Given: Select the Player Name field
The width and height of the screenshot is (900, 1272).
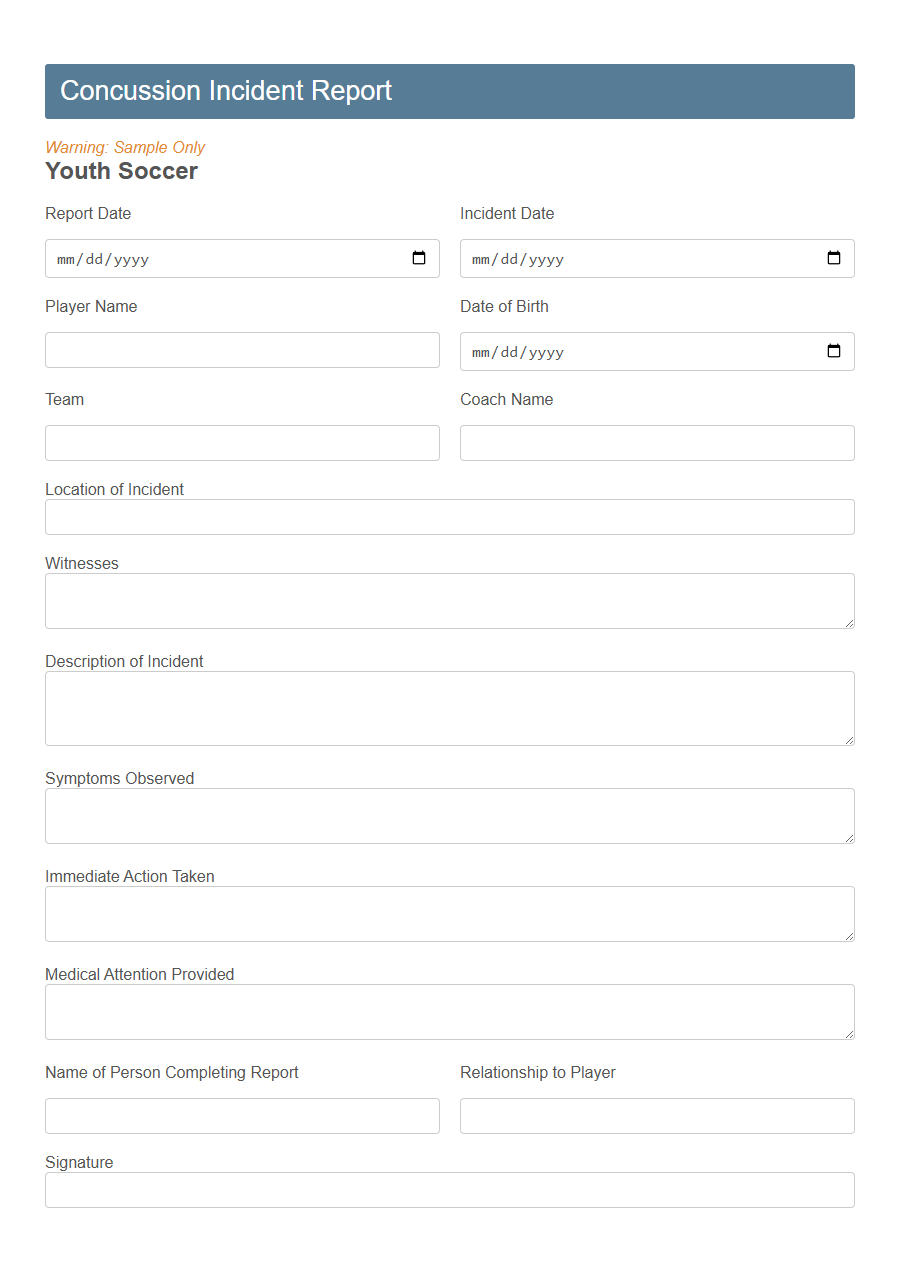Looking at the screenshot, I should pyautogui.click(x=242, y=350).
